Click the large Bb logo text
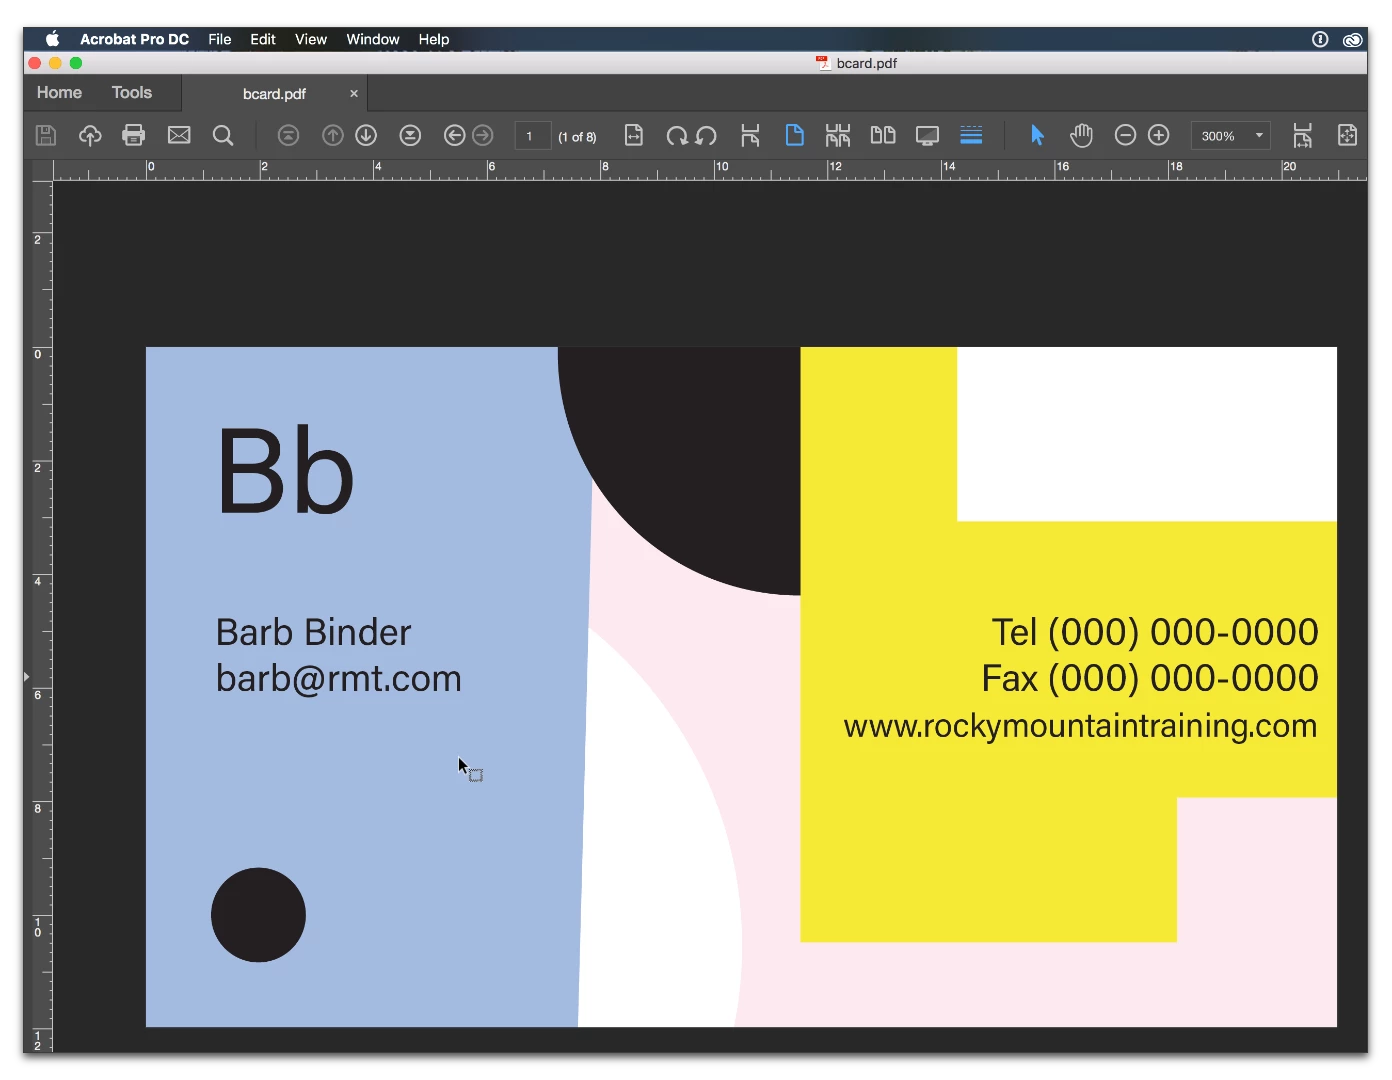1392x1080 pixels. (285, 471)
